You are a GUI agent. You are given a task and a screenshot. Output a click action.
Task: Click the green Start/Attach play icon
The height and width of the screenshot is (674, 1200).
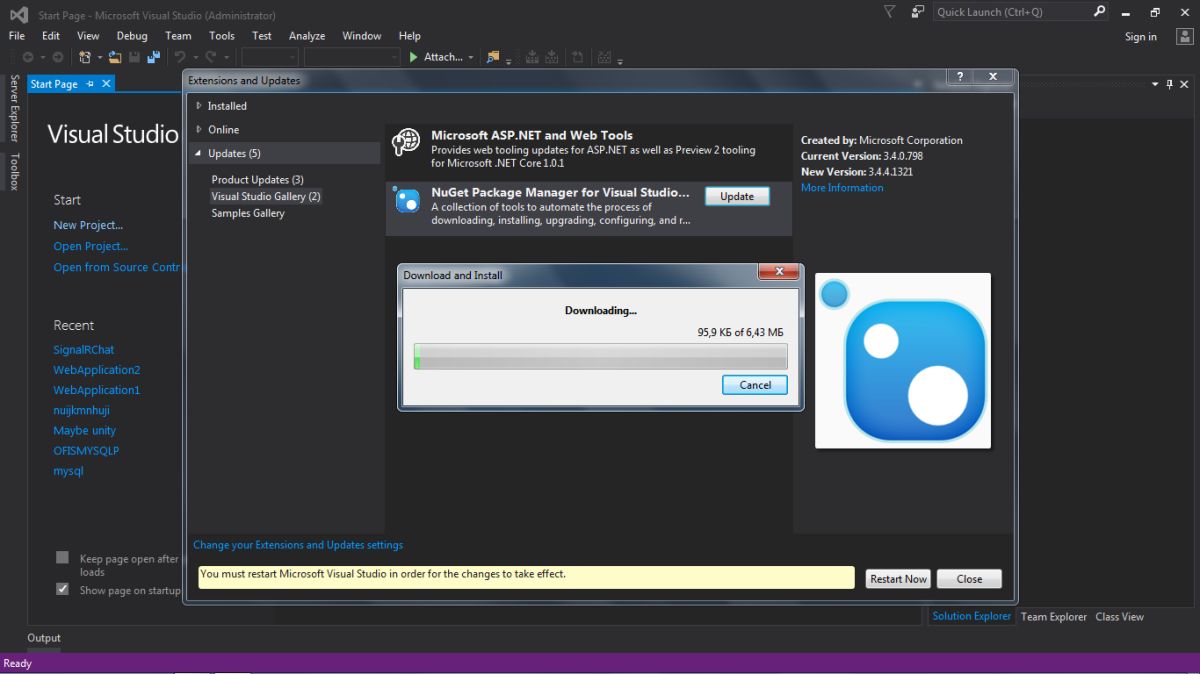tap(414, 58)
